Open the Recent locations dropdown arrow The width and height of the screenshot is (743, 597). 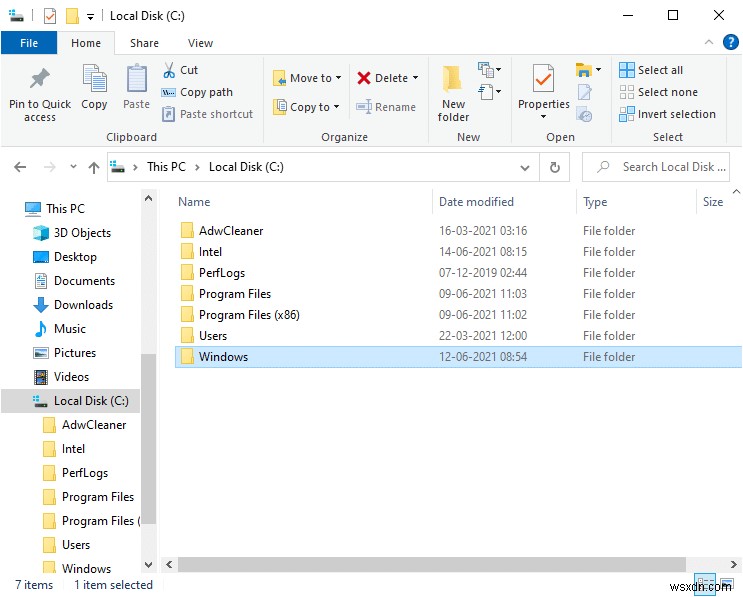pyautogui.click(x=73, y=167)
